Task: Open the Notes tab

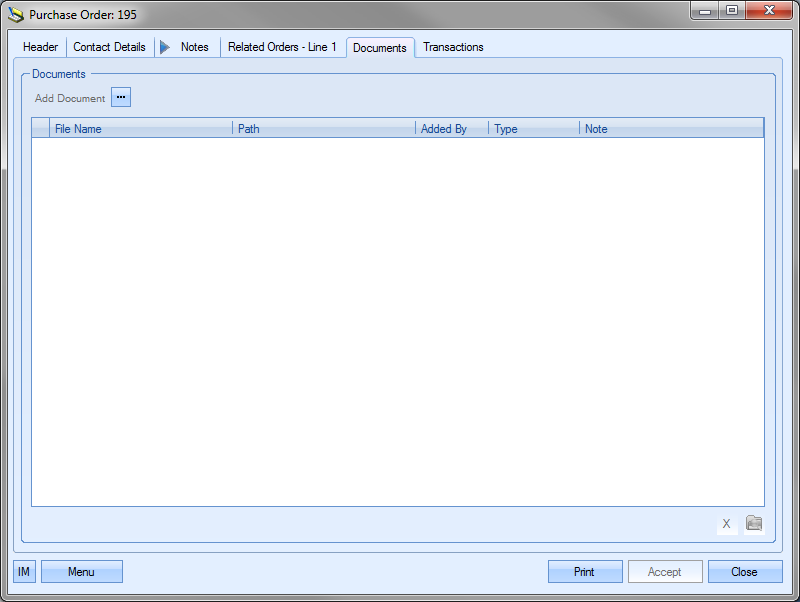Action: tap(194, 47)
